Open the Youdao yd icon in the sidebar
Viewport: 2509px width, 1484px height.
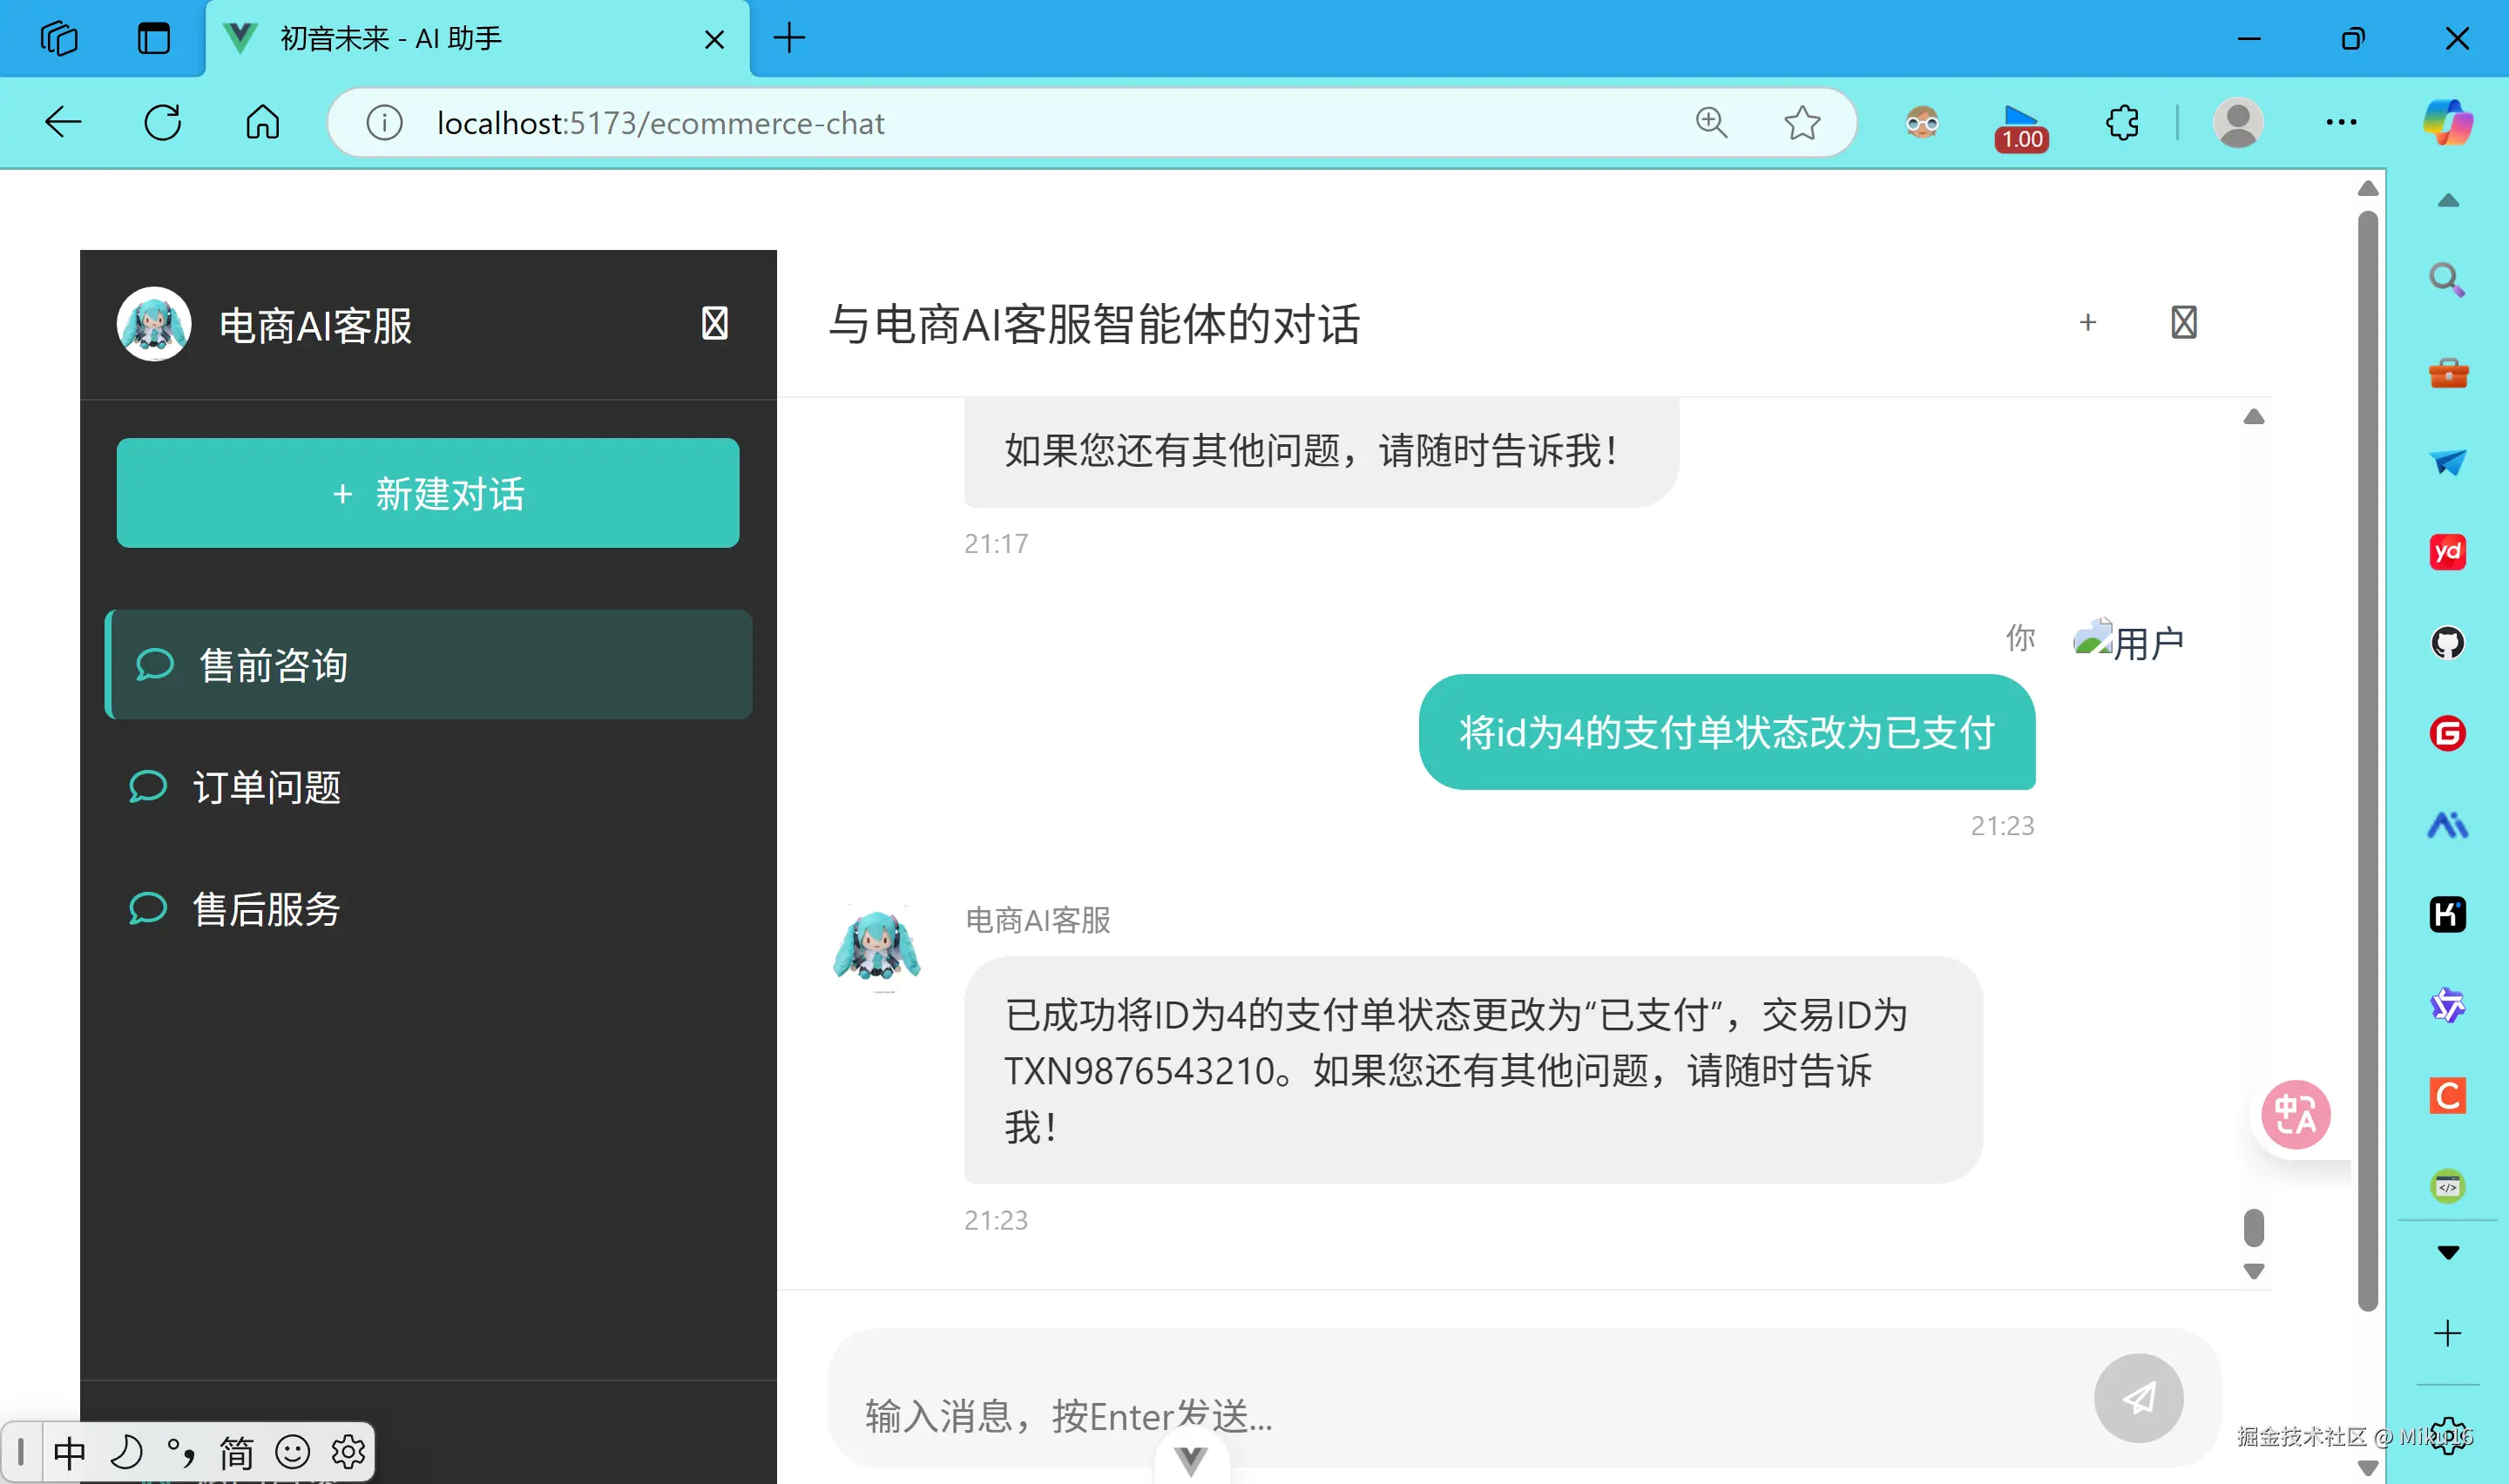point(2447,551)
